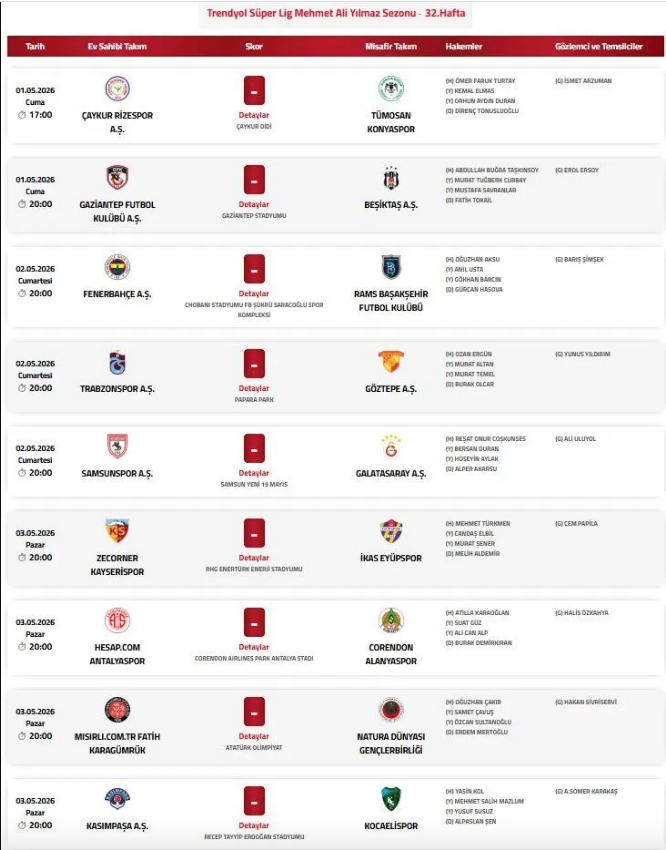Click the Fenerbahçe team logo

pyautogui.click(x=117, y=267)
